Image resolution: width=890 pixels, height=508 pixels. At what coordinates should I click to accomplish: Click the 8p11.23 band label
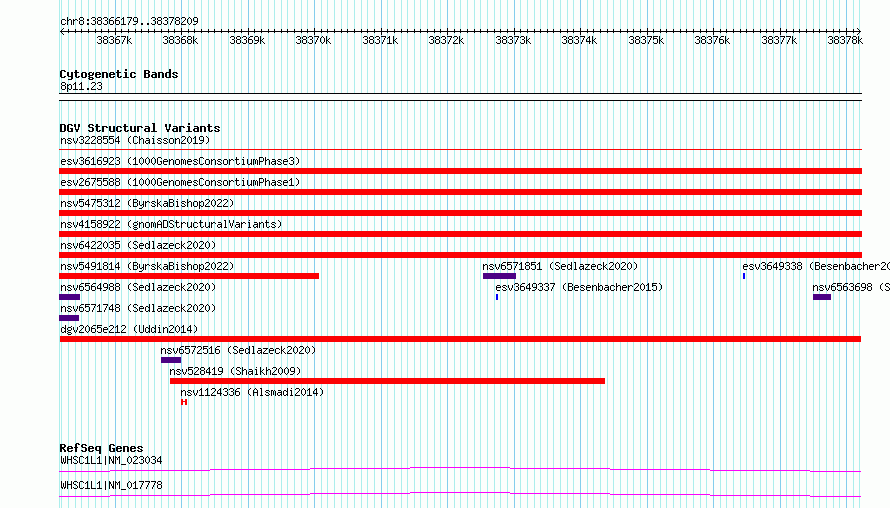click(81, 86)
